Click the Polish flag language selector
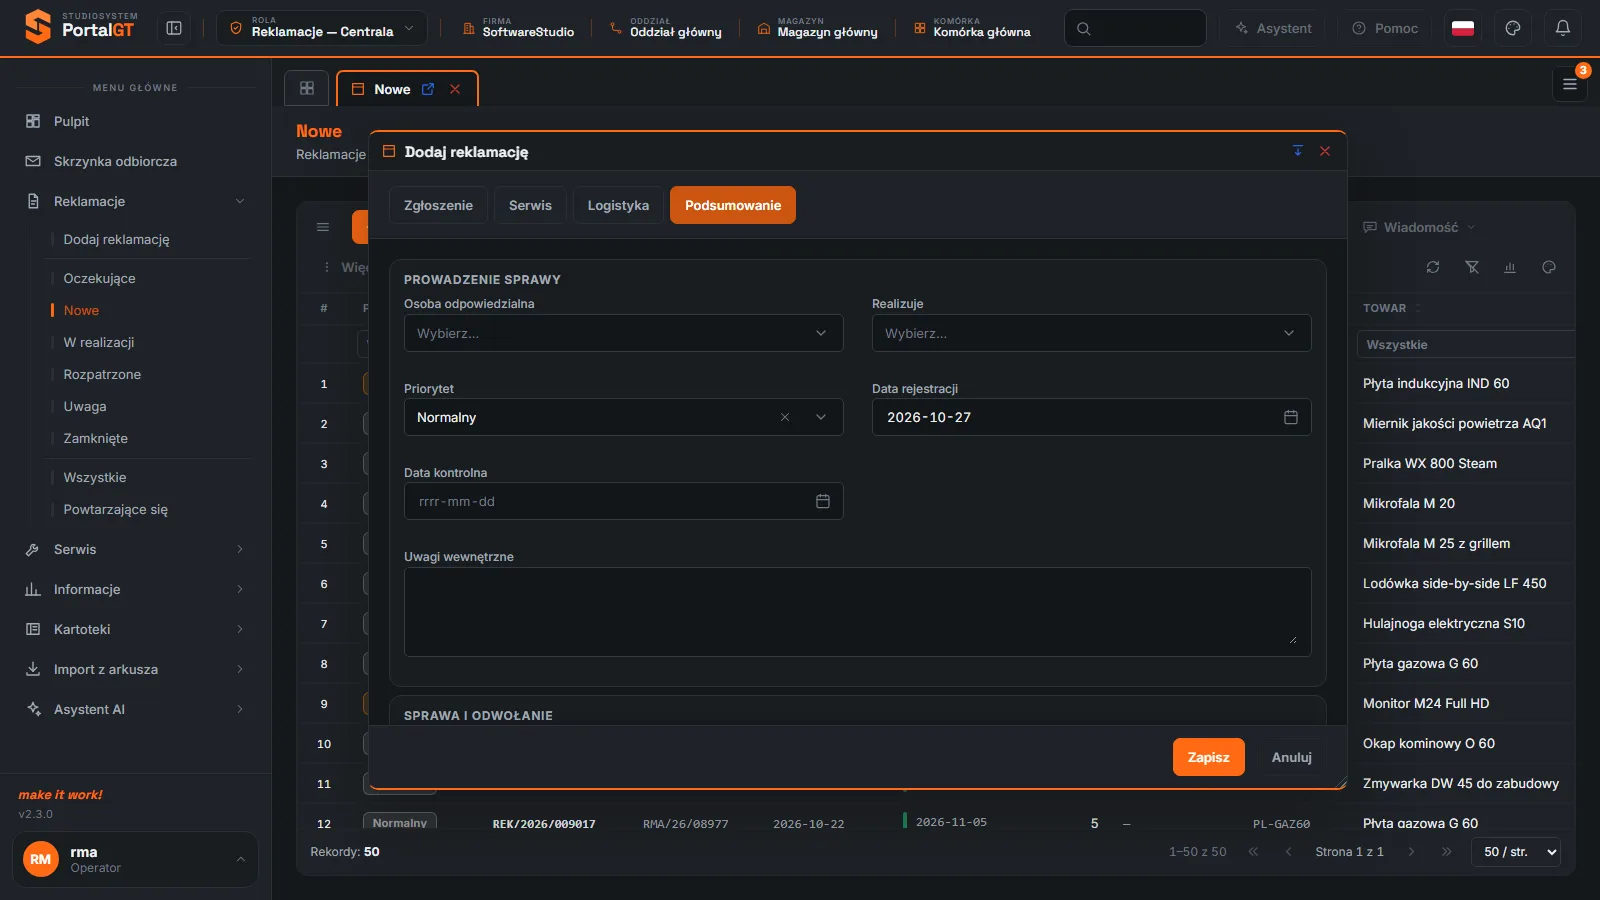 pyautogui.click(x=1463, y=28)
